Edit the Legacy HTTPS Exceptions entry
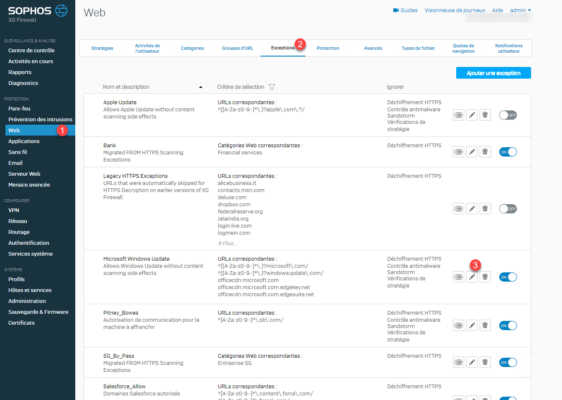 [x=472, y=209]
